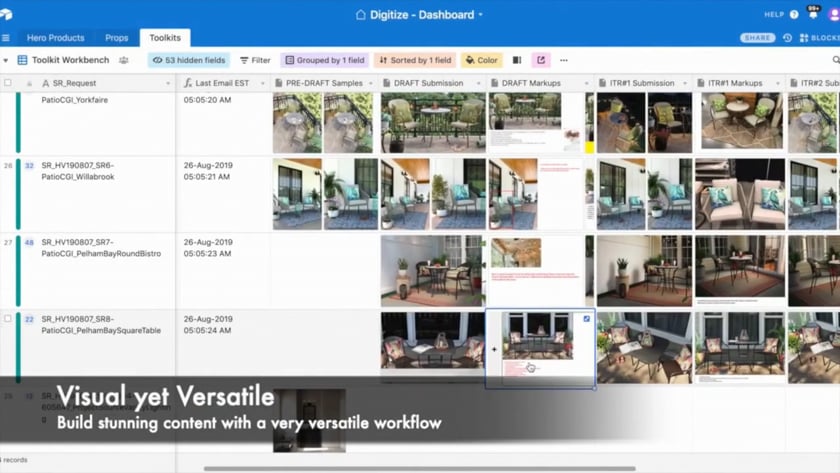Click the Last Email EST formula icon
Viewport: 840px width, 473px height.
click(188, 83)
